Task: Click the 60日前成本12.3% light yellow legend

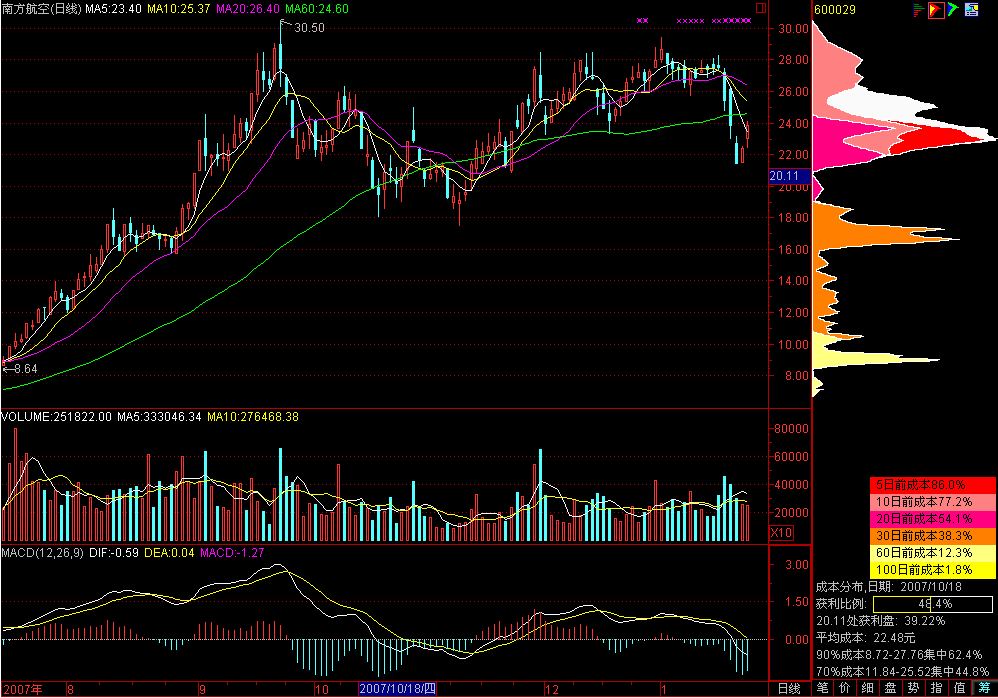Action: tap(932, 553)
